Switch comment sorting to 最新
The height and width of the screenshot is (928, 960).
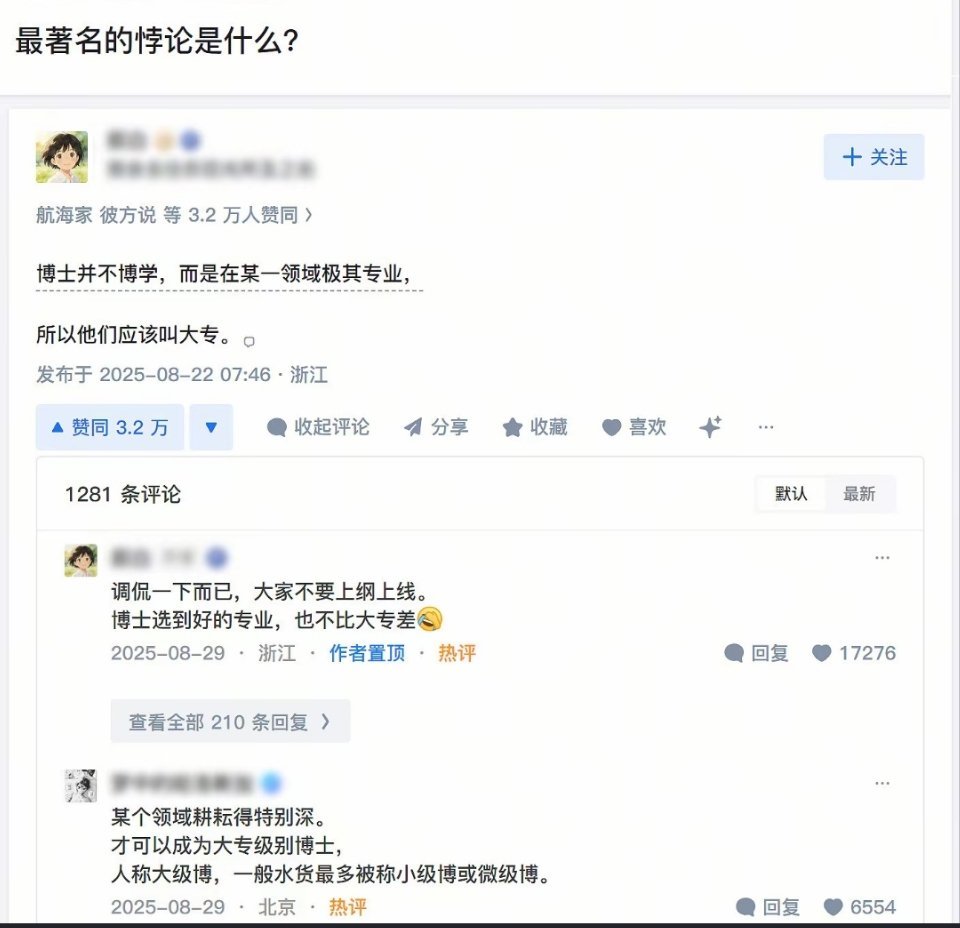(861, 494)
